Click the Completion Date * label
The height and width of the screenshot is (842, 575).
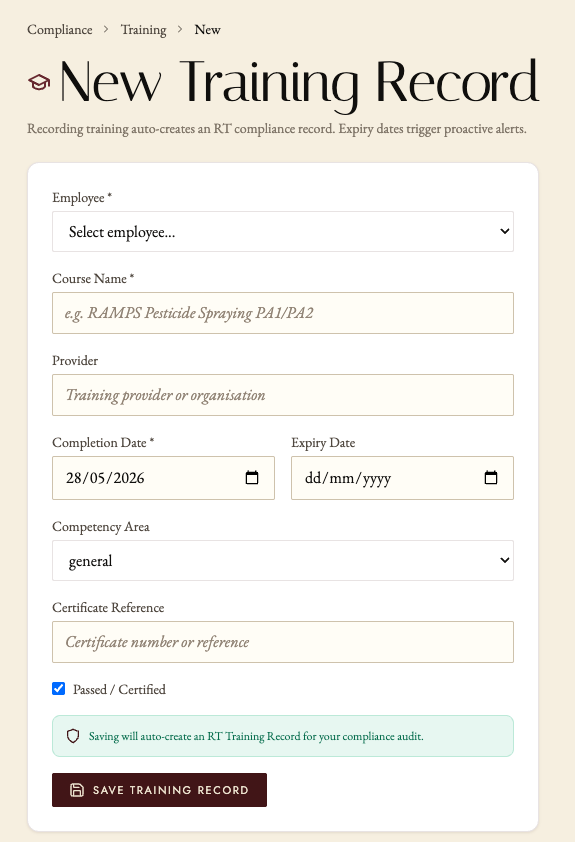103,443
